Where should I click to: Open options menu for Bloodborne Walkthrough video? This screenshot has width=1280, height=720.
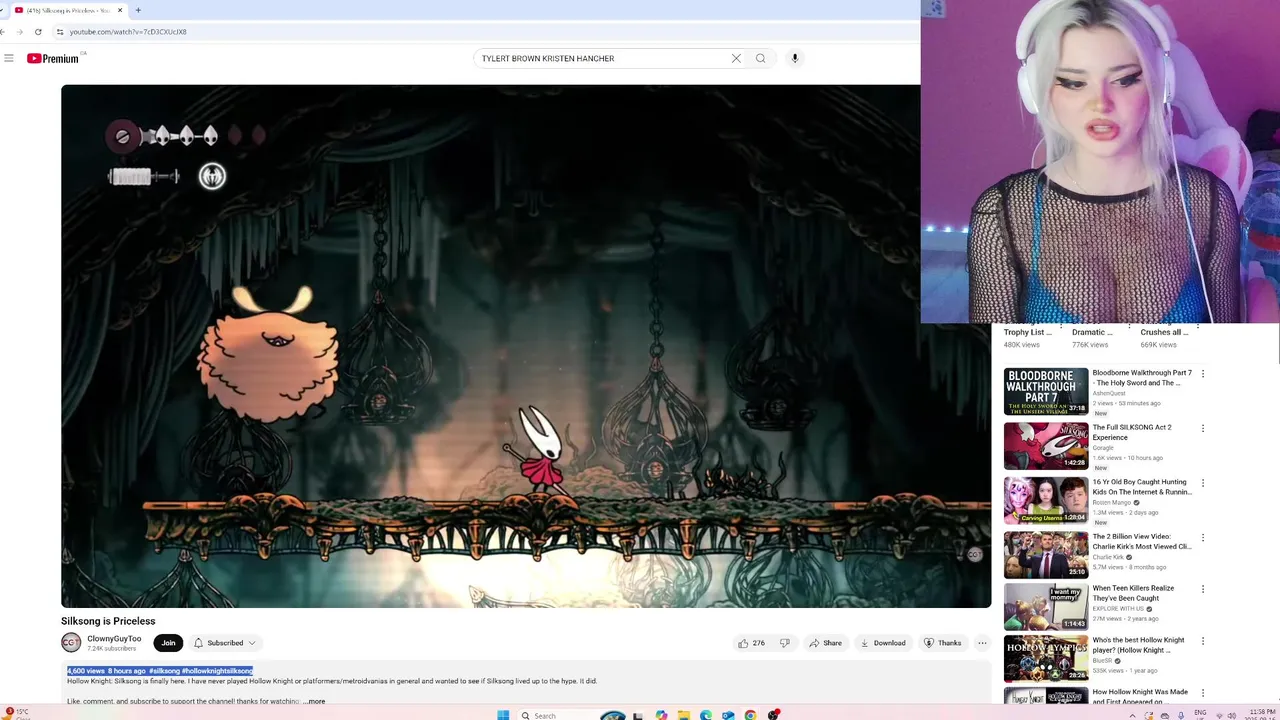(x=1202, y=374)
